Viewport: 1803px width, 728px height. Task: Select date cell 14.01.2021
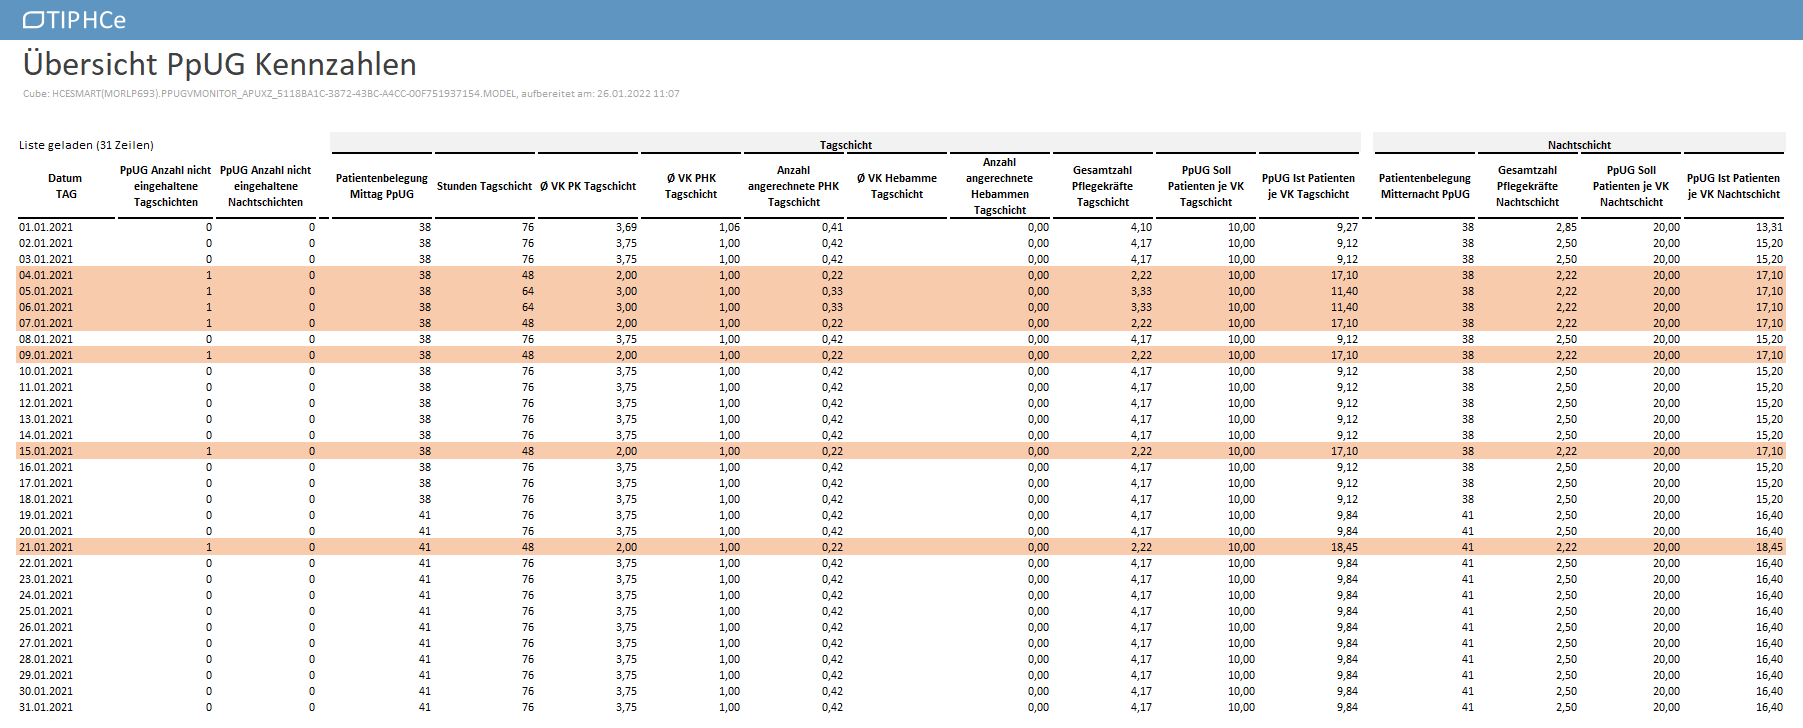46,435
